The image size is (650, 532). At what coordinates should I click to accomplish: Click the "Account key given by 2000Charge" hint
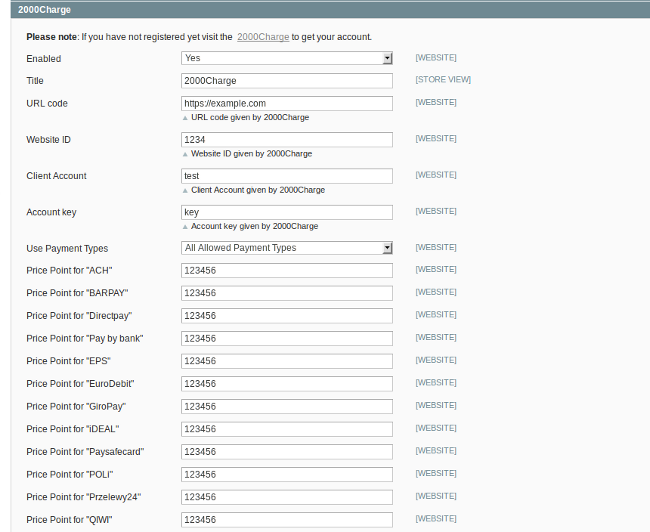(x=255, y=226)
